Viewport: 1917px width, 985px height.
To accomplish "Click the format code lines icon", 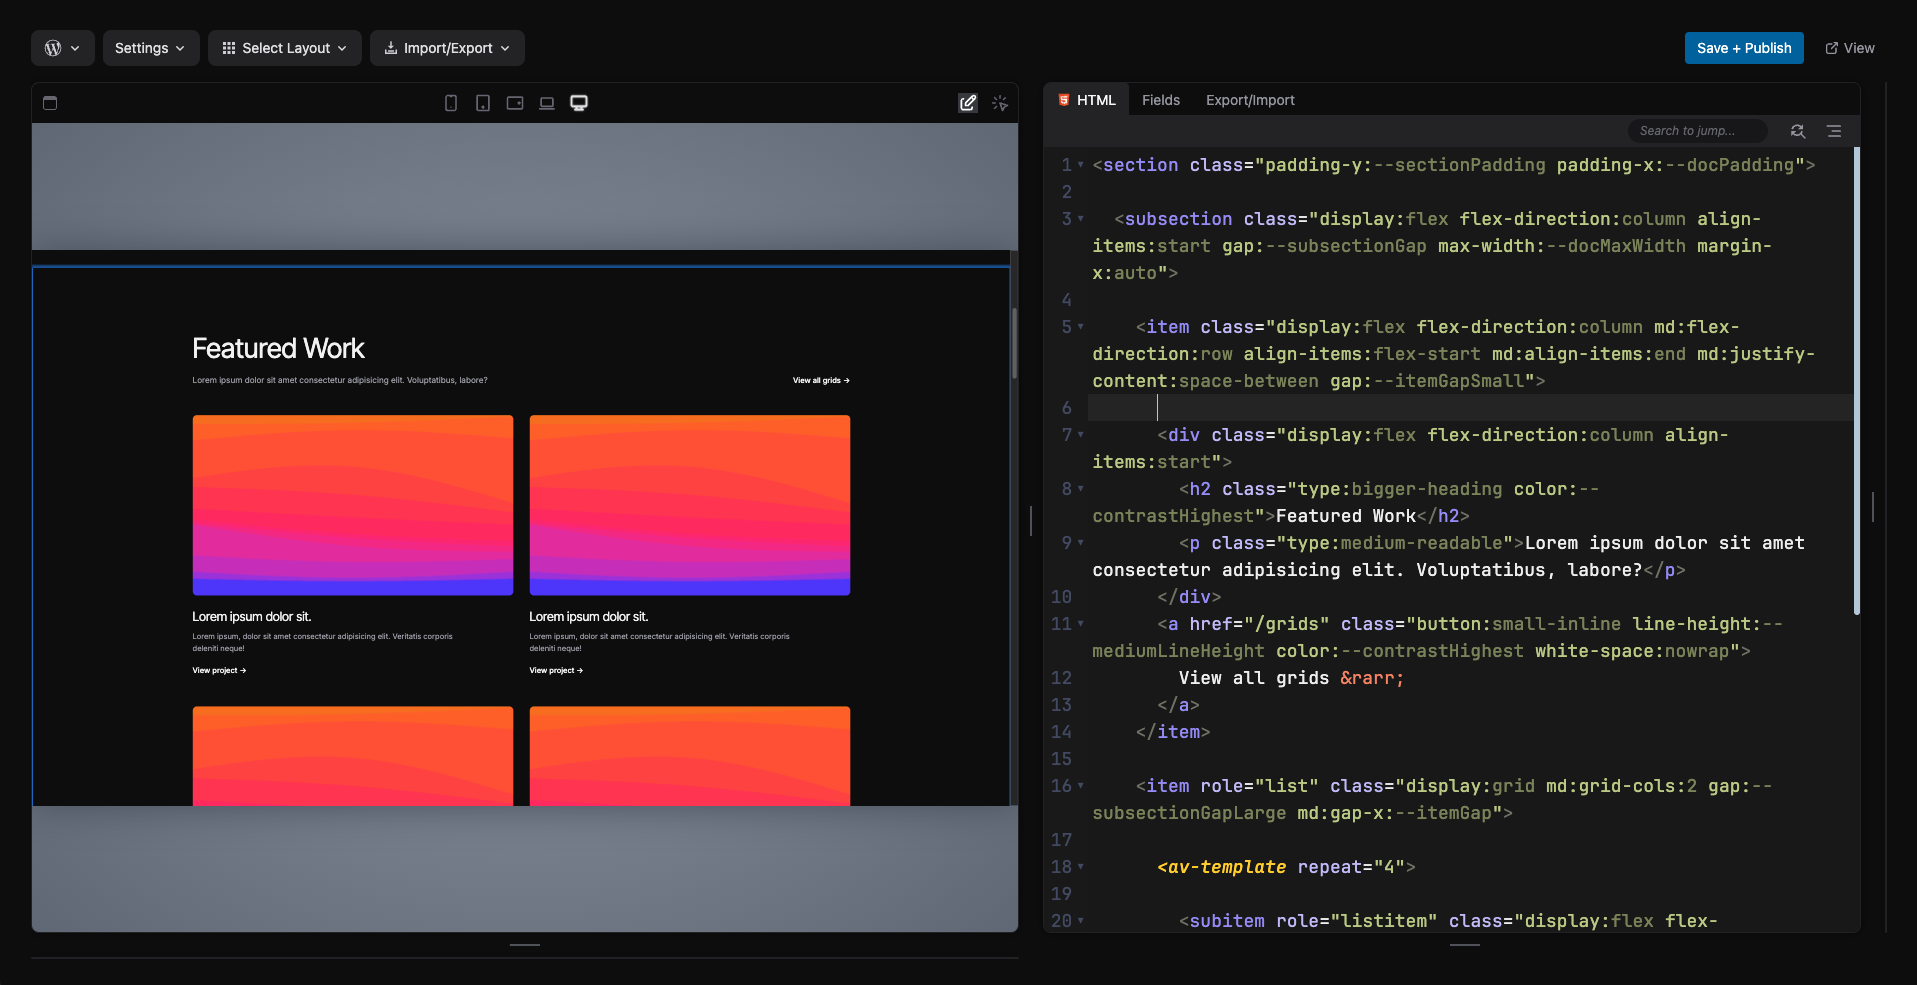I will (1834, 131).
